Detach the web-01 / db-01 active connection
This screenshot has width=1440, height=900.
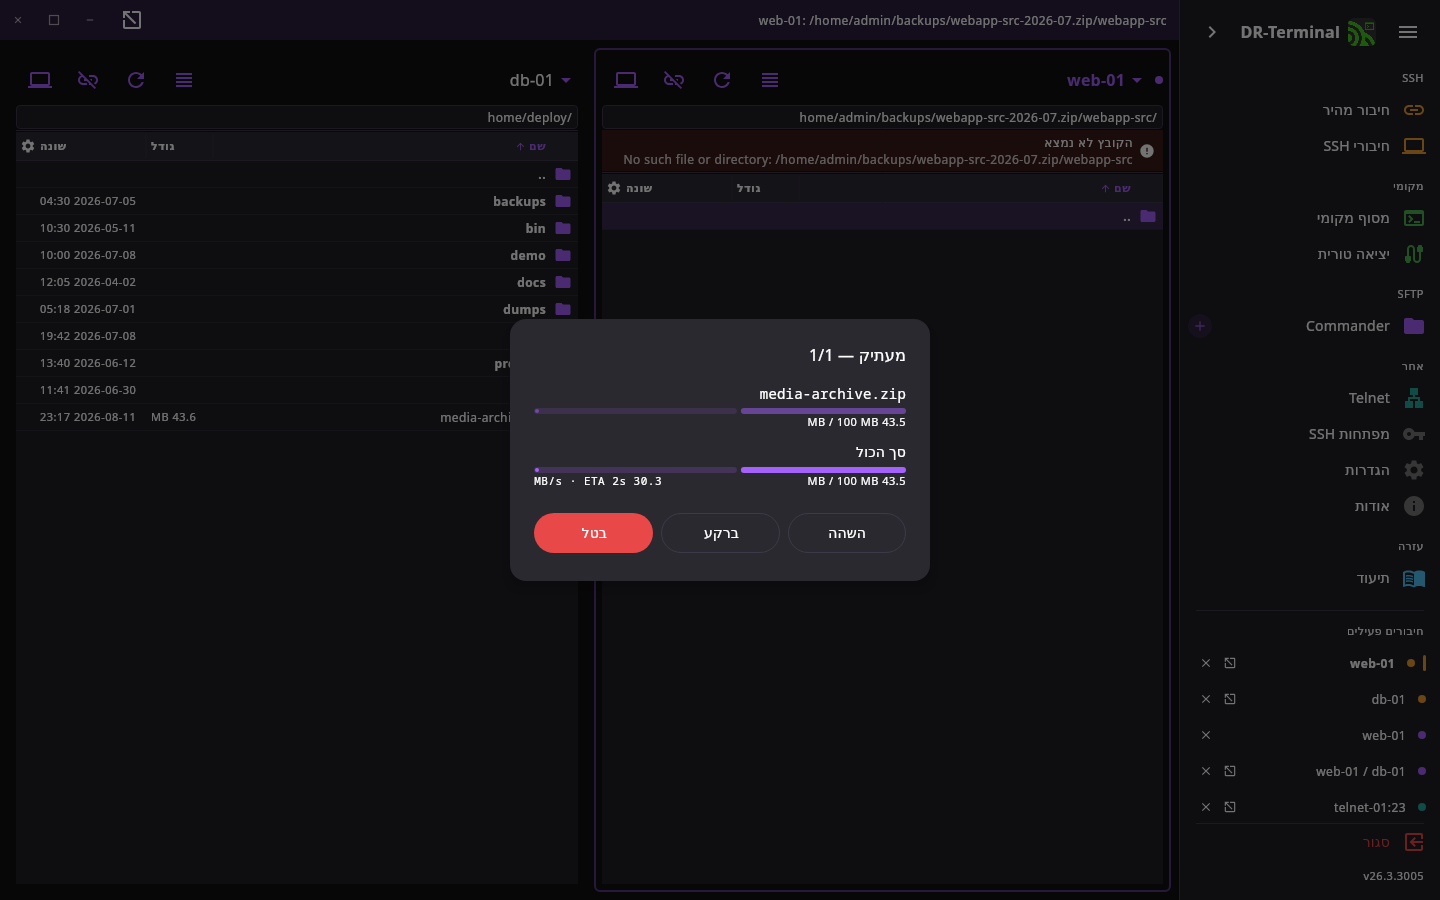tap(1230, 771)
